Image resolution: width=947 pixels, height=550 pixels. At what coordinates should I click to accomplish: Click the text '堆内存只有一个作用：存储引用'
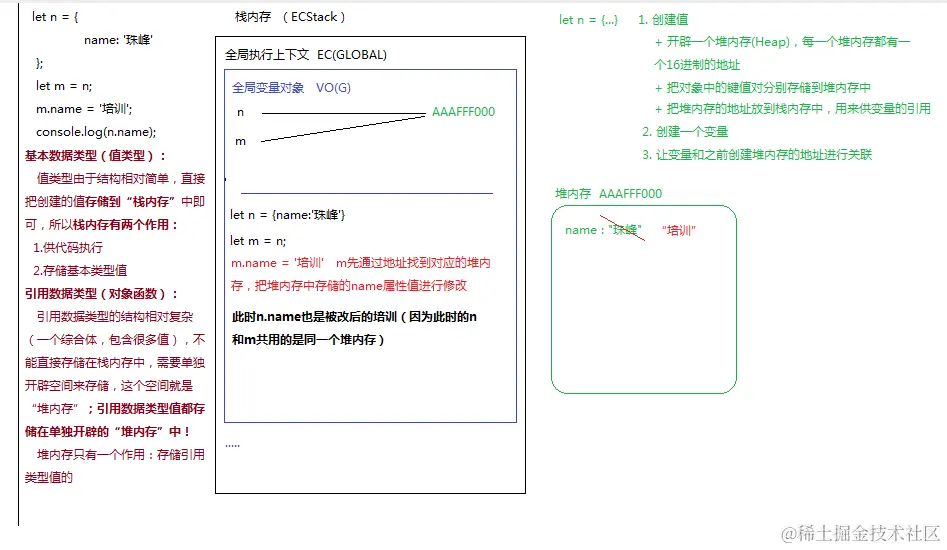tap(121, 454)
